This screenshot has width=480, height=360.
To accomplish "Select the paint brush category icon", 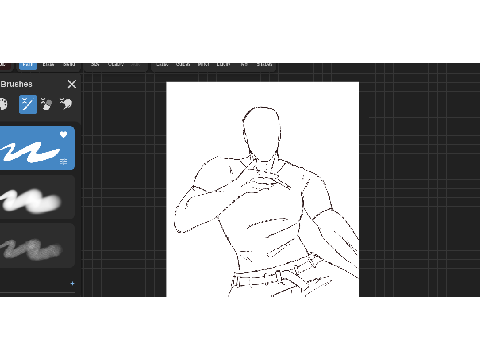I will pos(28,104).
